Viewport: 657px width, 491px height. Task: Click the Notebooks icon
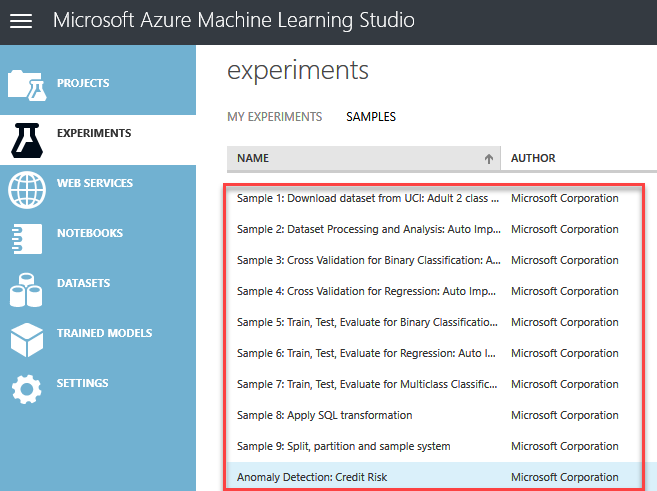click(27, 239)
